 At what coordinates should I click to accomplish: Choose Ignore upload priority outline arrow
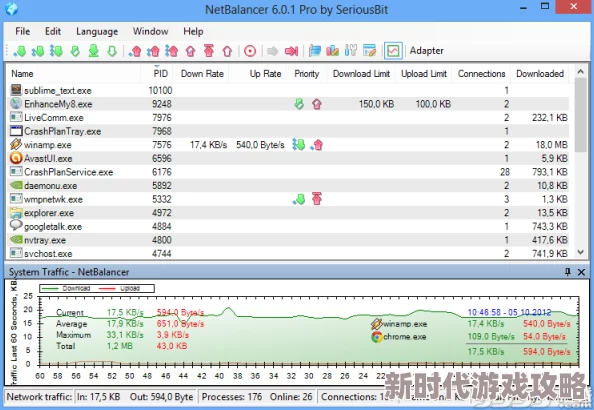click(x=227, y=51)
